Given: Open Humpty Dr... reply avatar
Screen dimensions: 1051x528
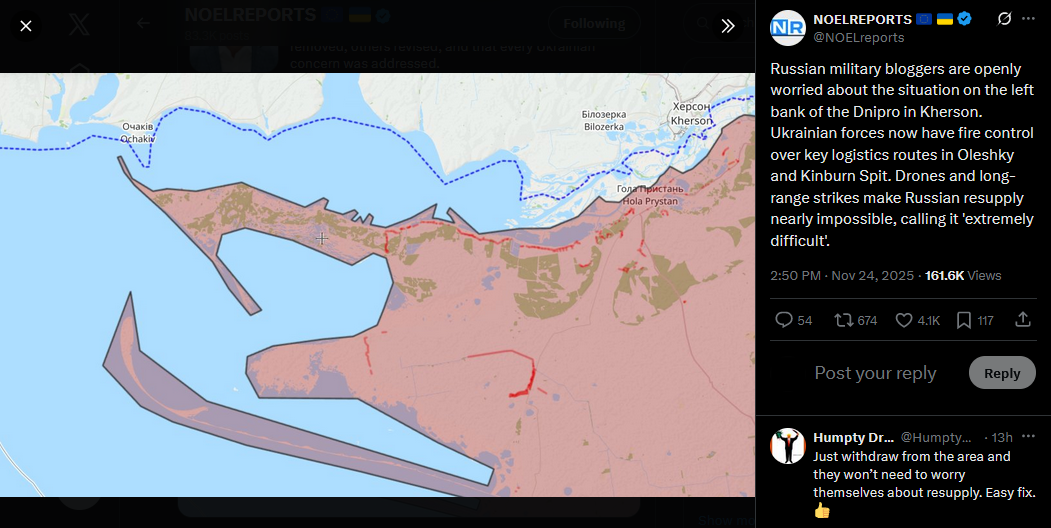Looking at the screenshot, I should 788,446.
